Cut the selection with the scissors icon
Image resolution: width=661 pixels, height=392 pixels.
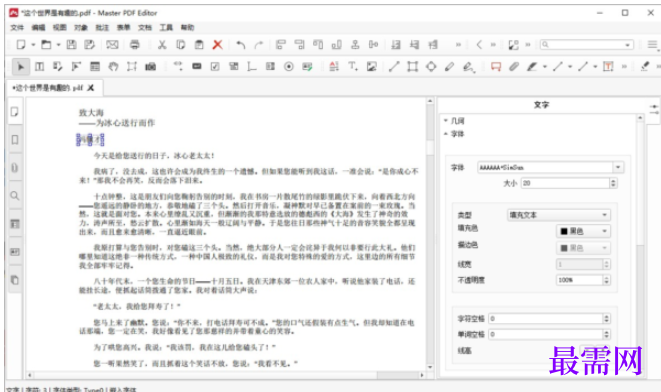tap(162, 45)
